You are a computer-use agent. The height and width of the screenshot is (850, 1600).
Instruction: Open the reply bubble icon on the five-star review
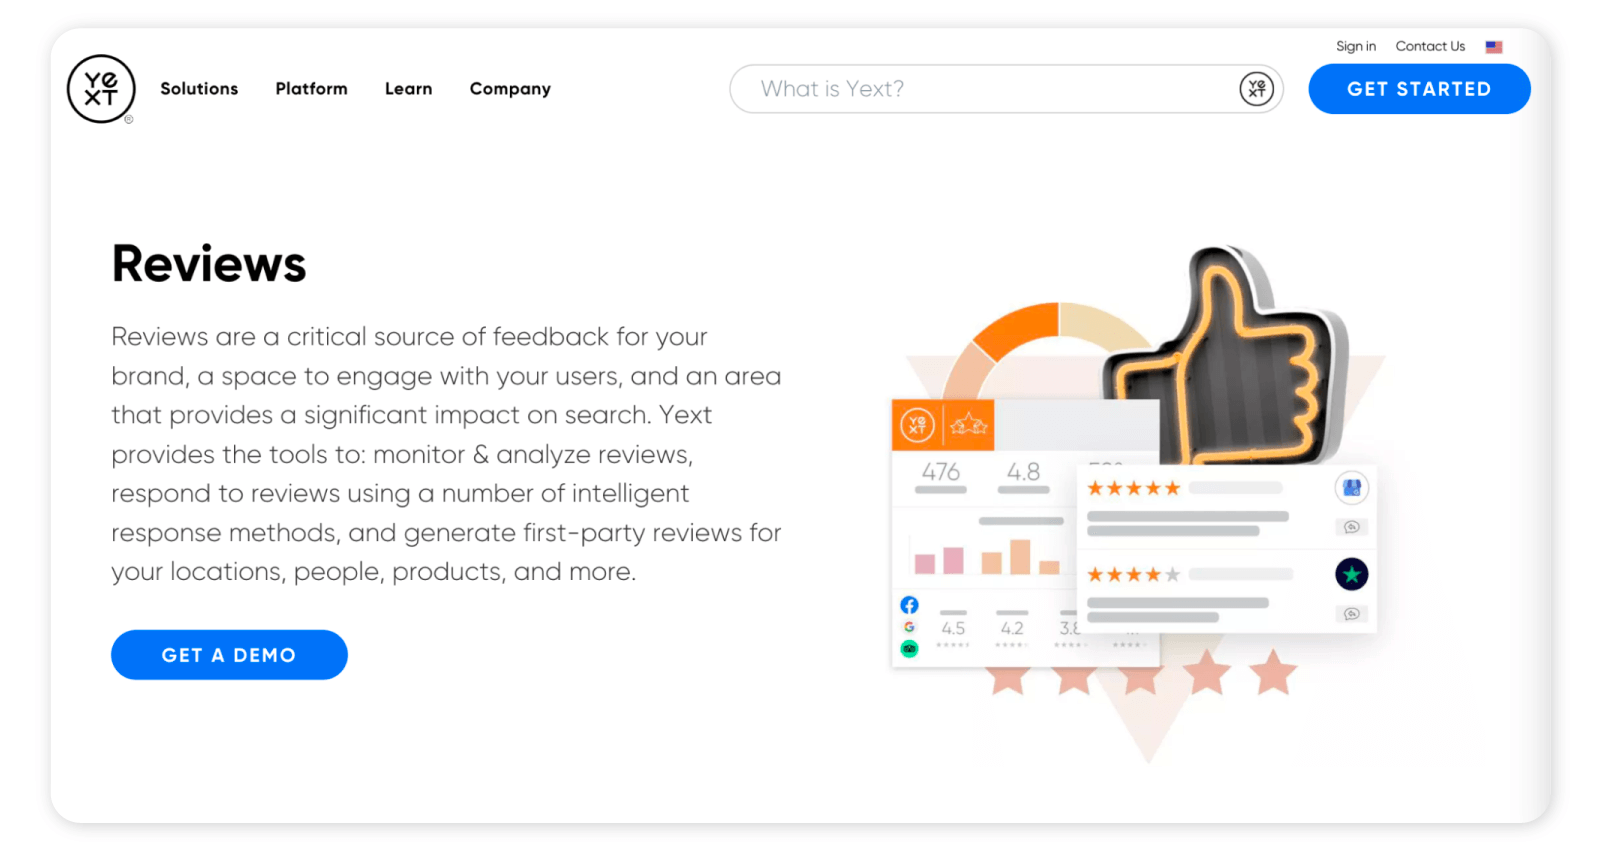point(1352,528)
